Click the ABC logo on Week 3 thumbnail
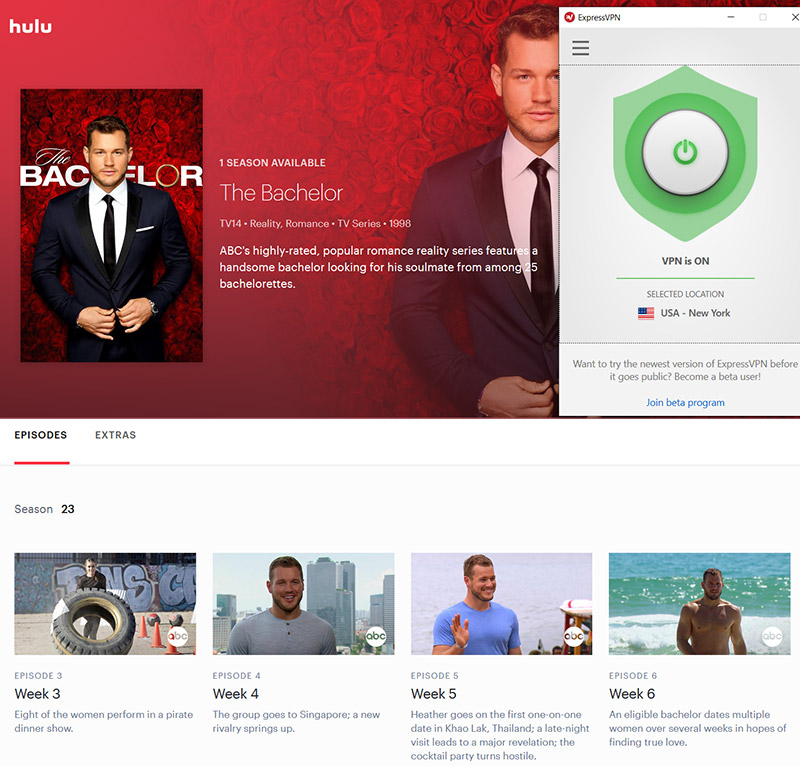The image size is (800, 766). [178, 636]
